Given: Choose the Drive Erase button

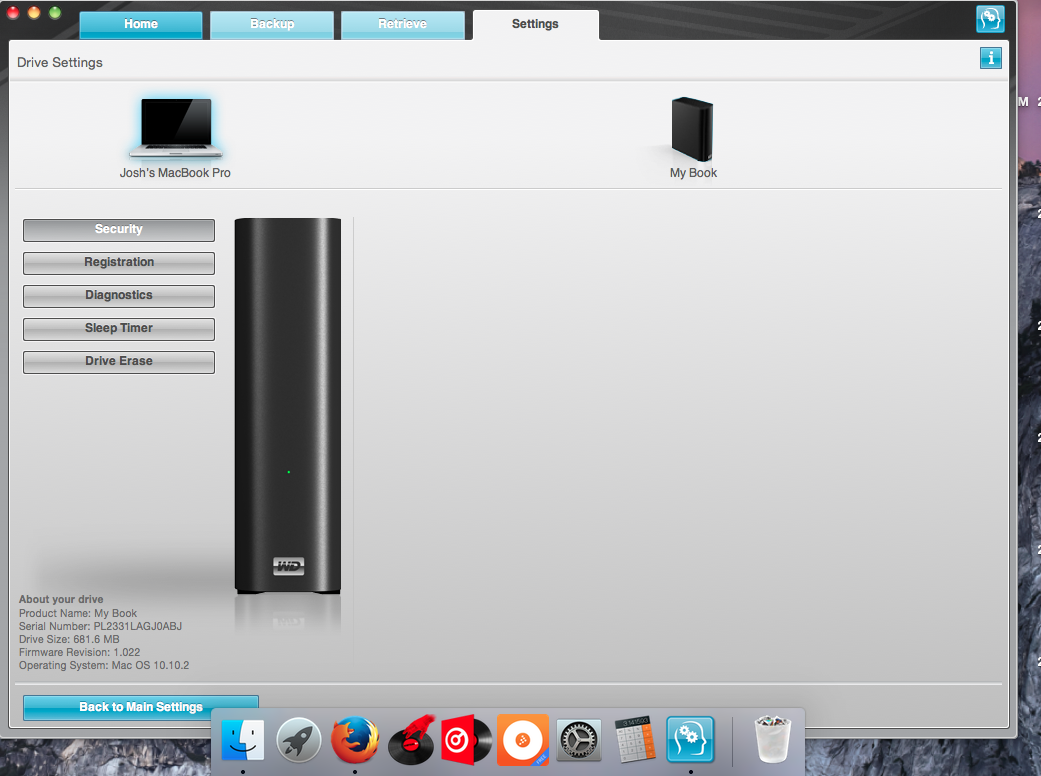Looking at the screenshot, I should pos(119,362).
